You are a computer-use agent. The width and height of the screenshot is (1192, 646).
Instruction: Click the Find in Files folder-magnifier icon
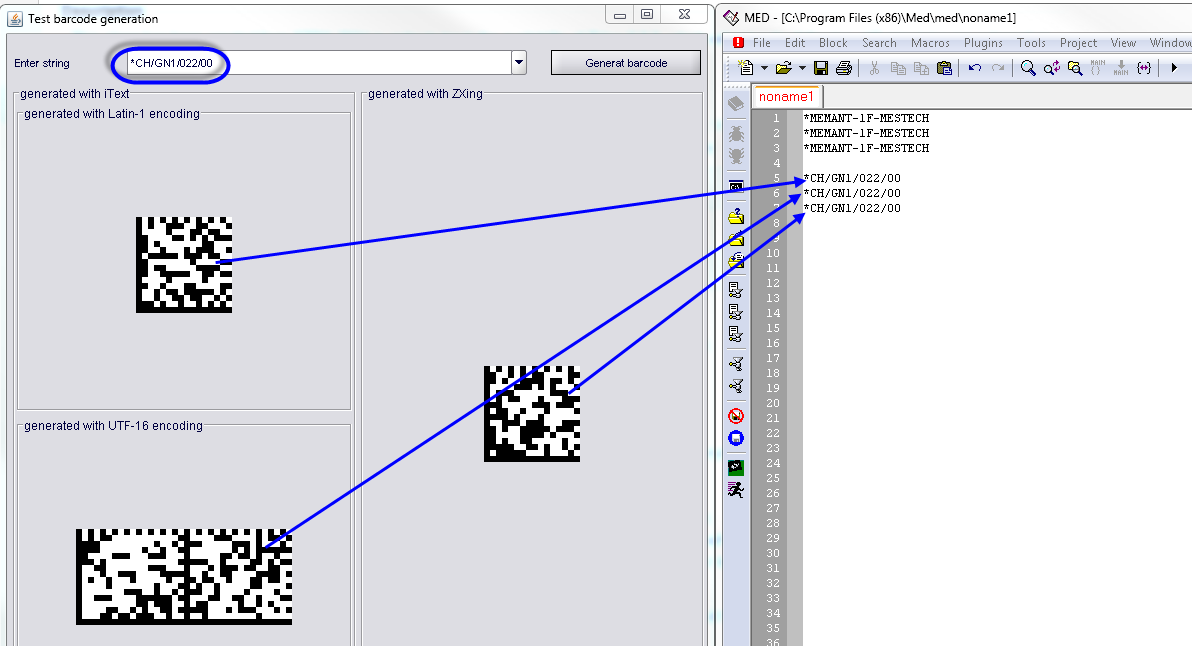point(1075,68)
